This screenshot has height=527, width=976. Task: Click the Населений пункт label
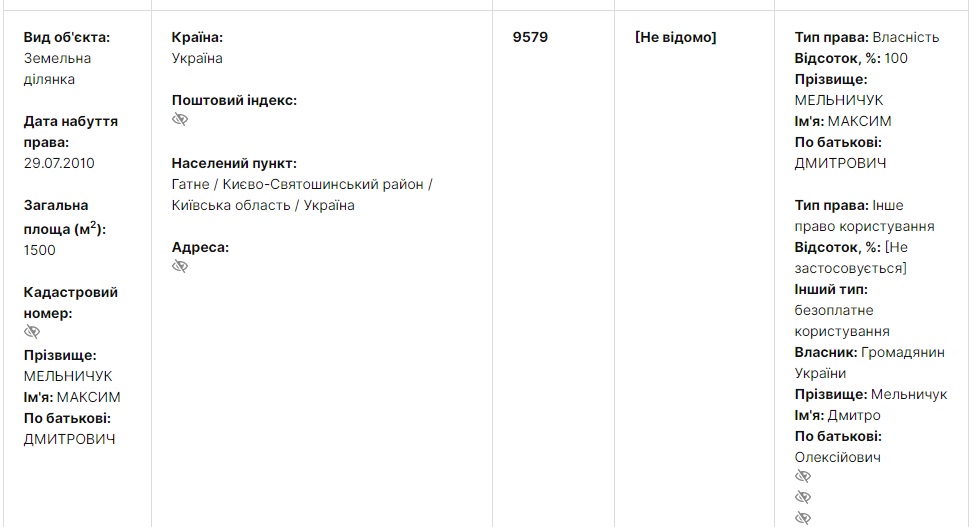tap(234, 163)
